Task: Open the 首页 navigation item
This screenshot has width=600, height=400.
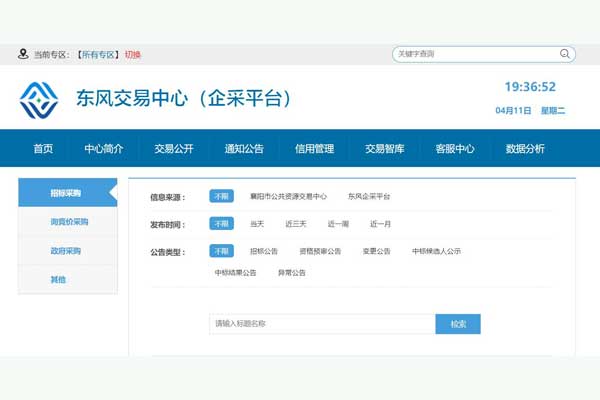Action: pos(43,149)
